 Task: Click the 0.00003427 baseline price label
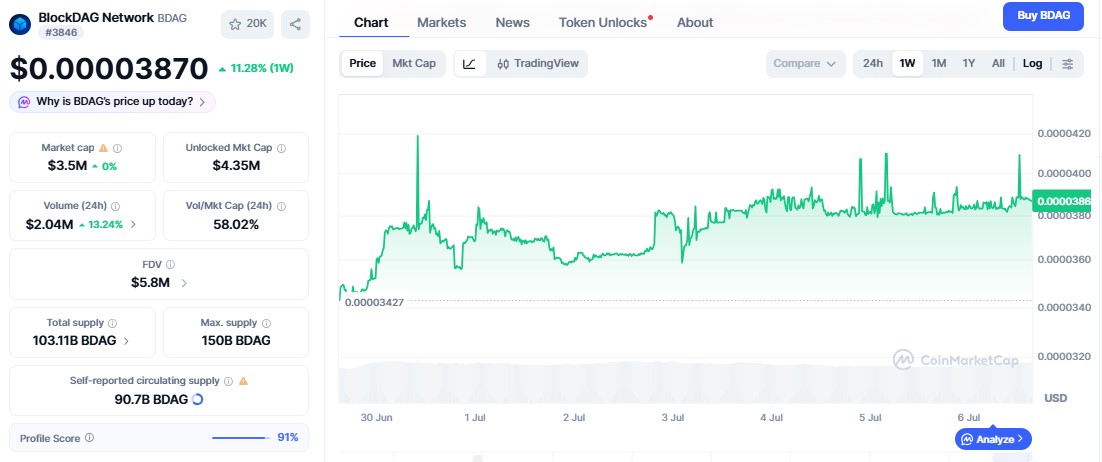tap(375, 302)
